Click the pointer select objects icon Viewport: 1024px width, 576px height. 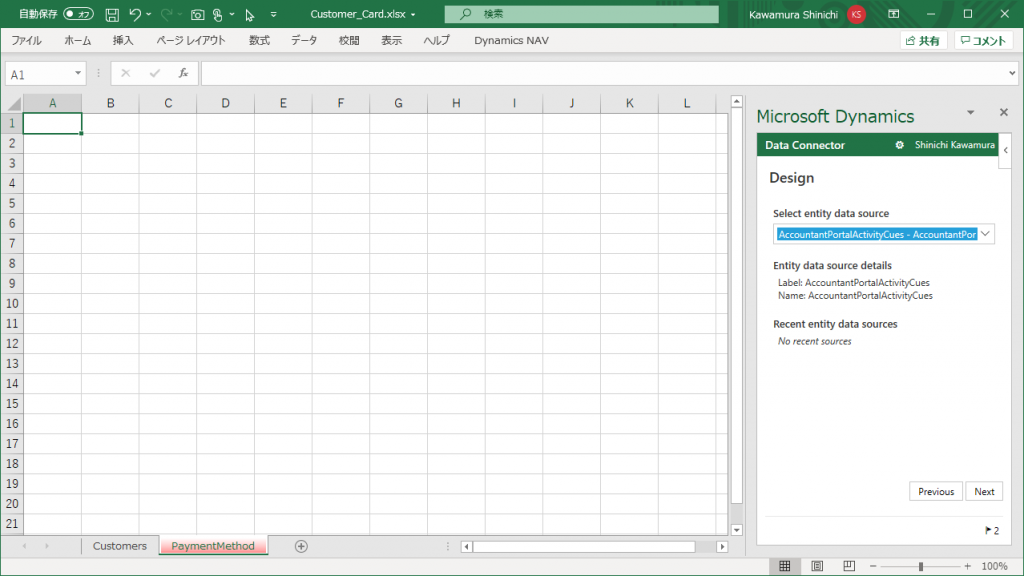click(249, 14)
